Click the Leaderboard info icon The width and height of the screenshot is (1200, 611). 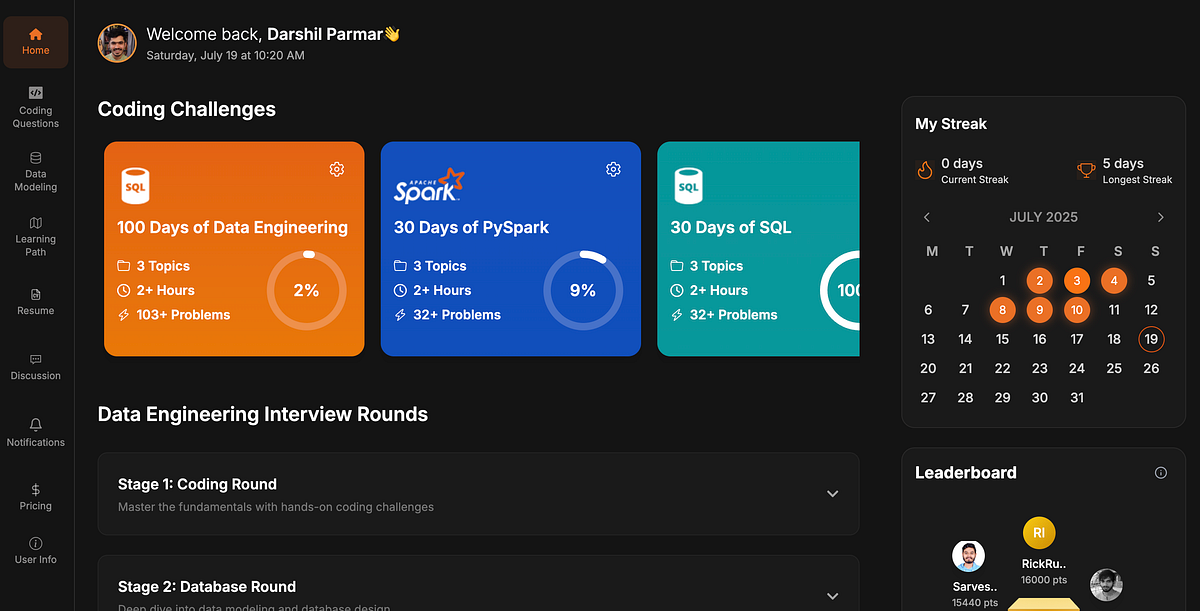[1160, 472]
